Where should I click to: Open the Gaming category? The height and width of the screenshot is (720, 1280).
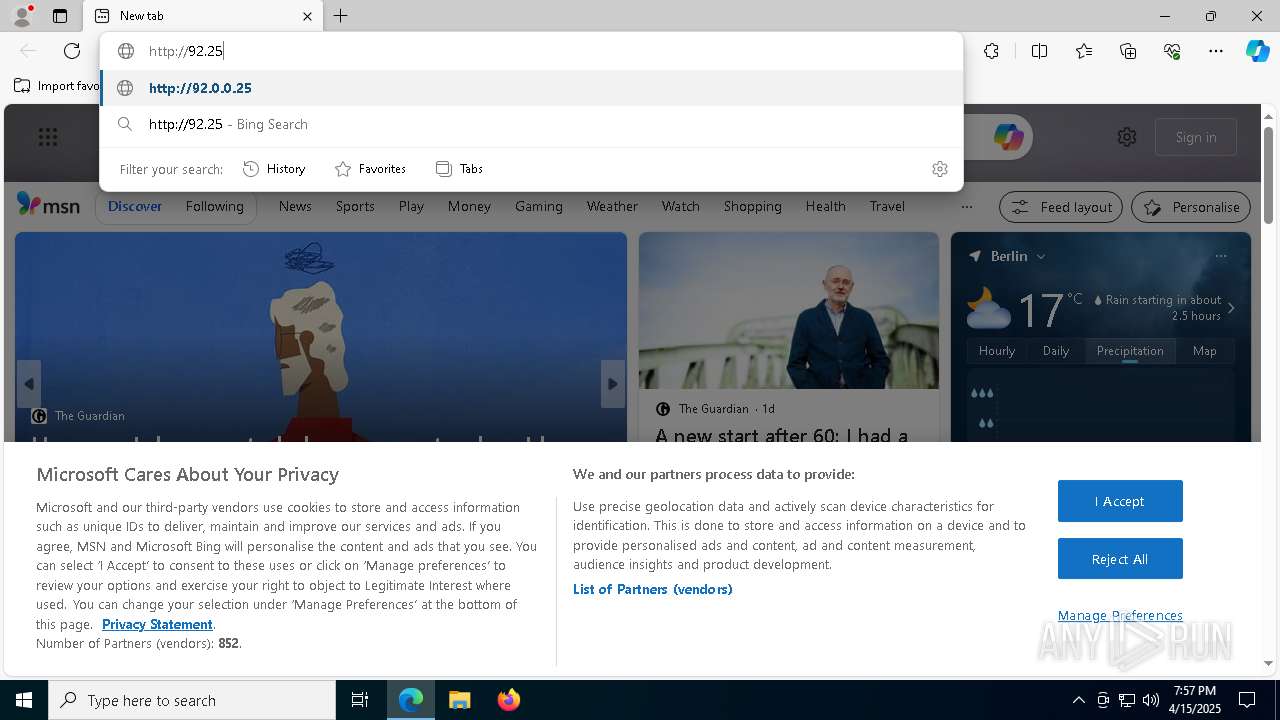[x=539, y=206]
